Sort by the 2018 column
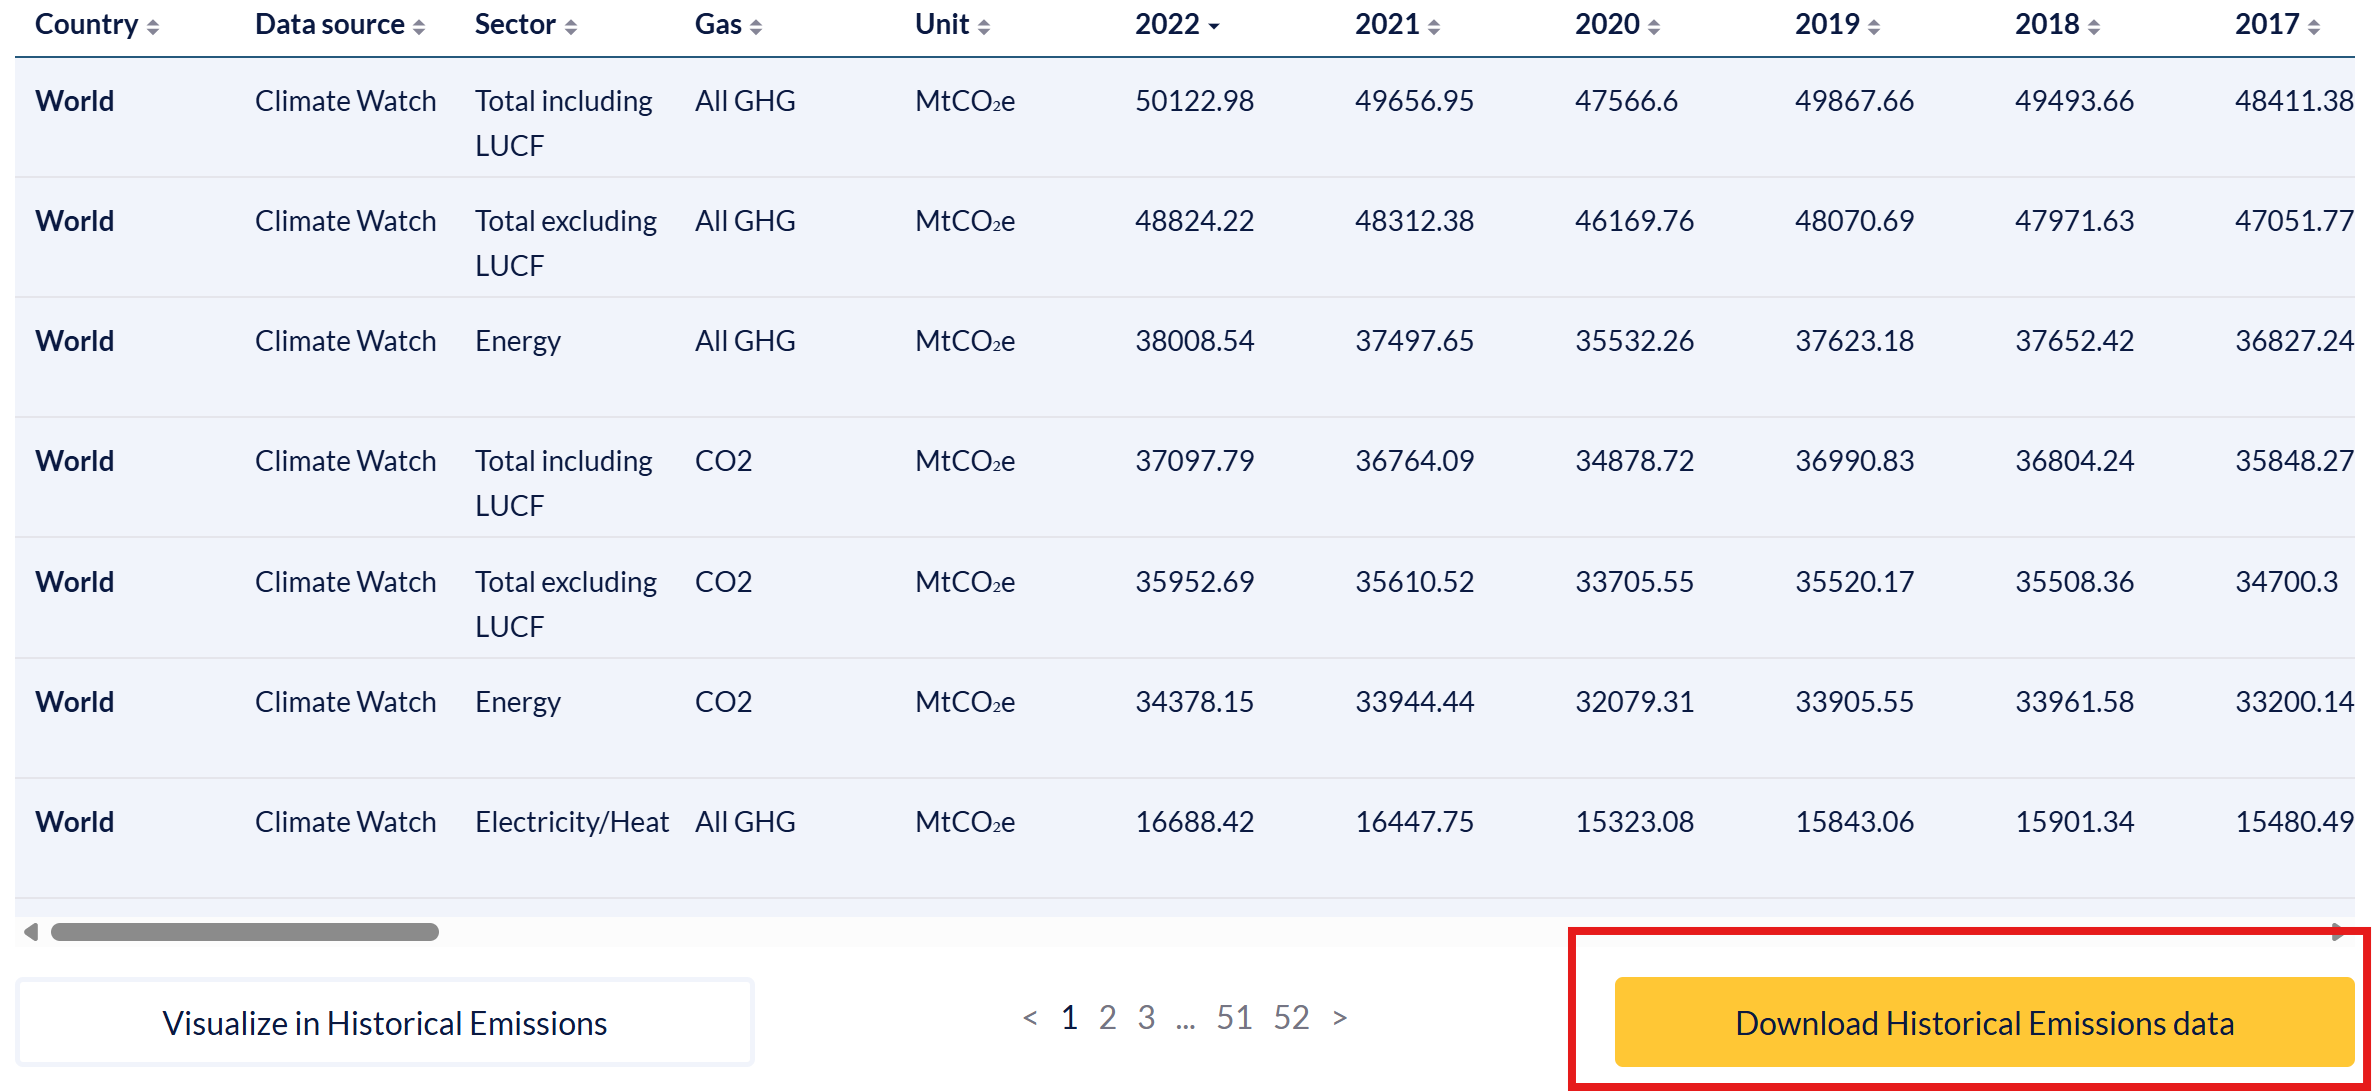The width and height of the screenshot is (2372, 1092). click(2094, 27)
